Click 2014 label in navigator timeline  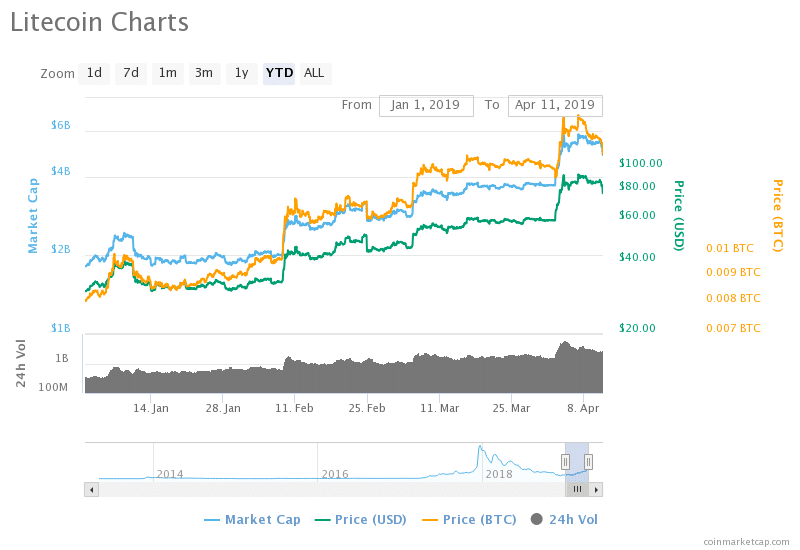point(170,474)
